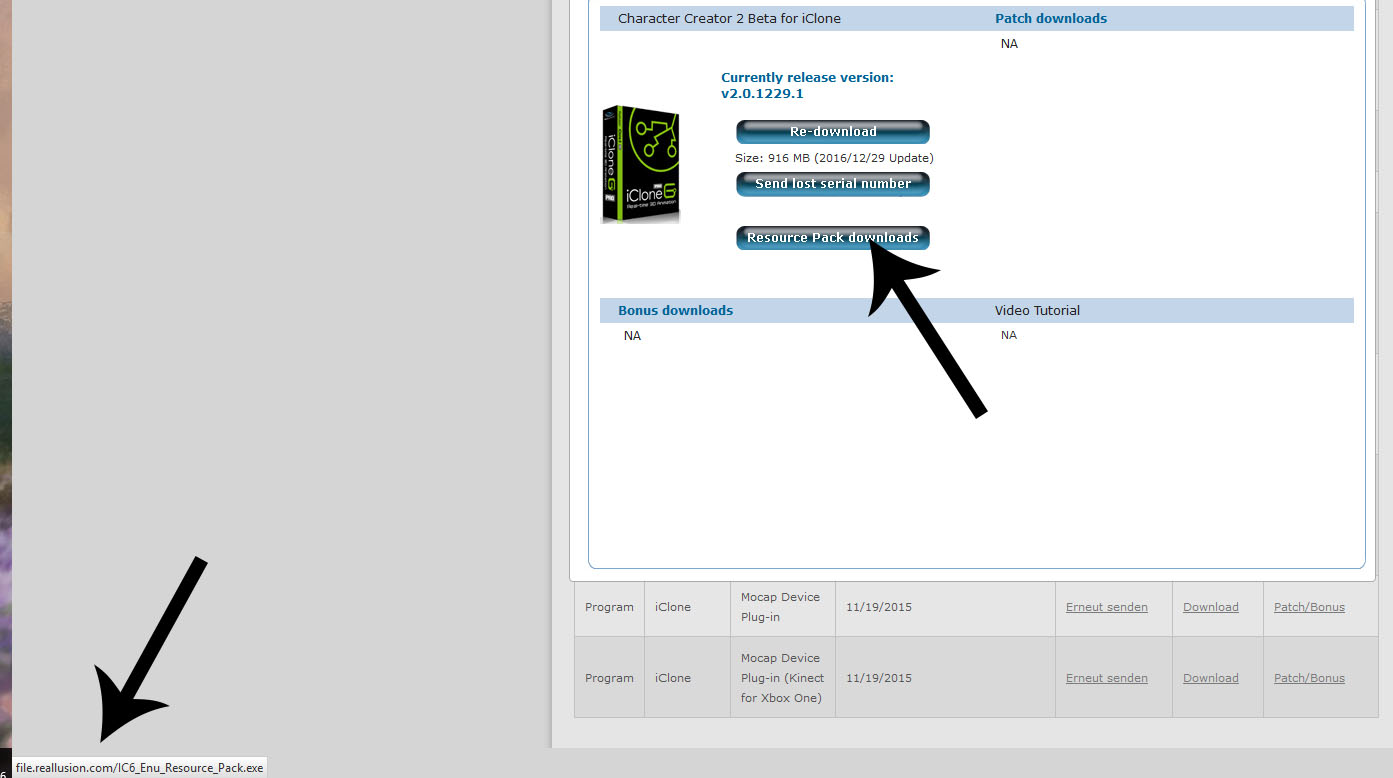
Task: Open the Patch downloads heading link
Action: pyautogui.click(x=1051, y=18)
